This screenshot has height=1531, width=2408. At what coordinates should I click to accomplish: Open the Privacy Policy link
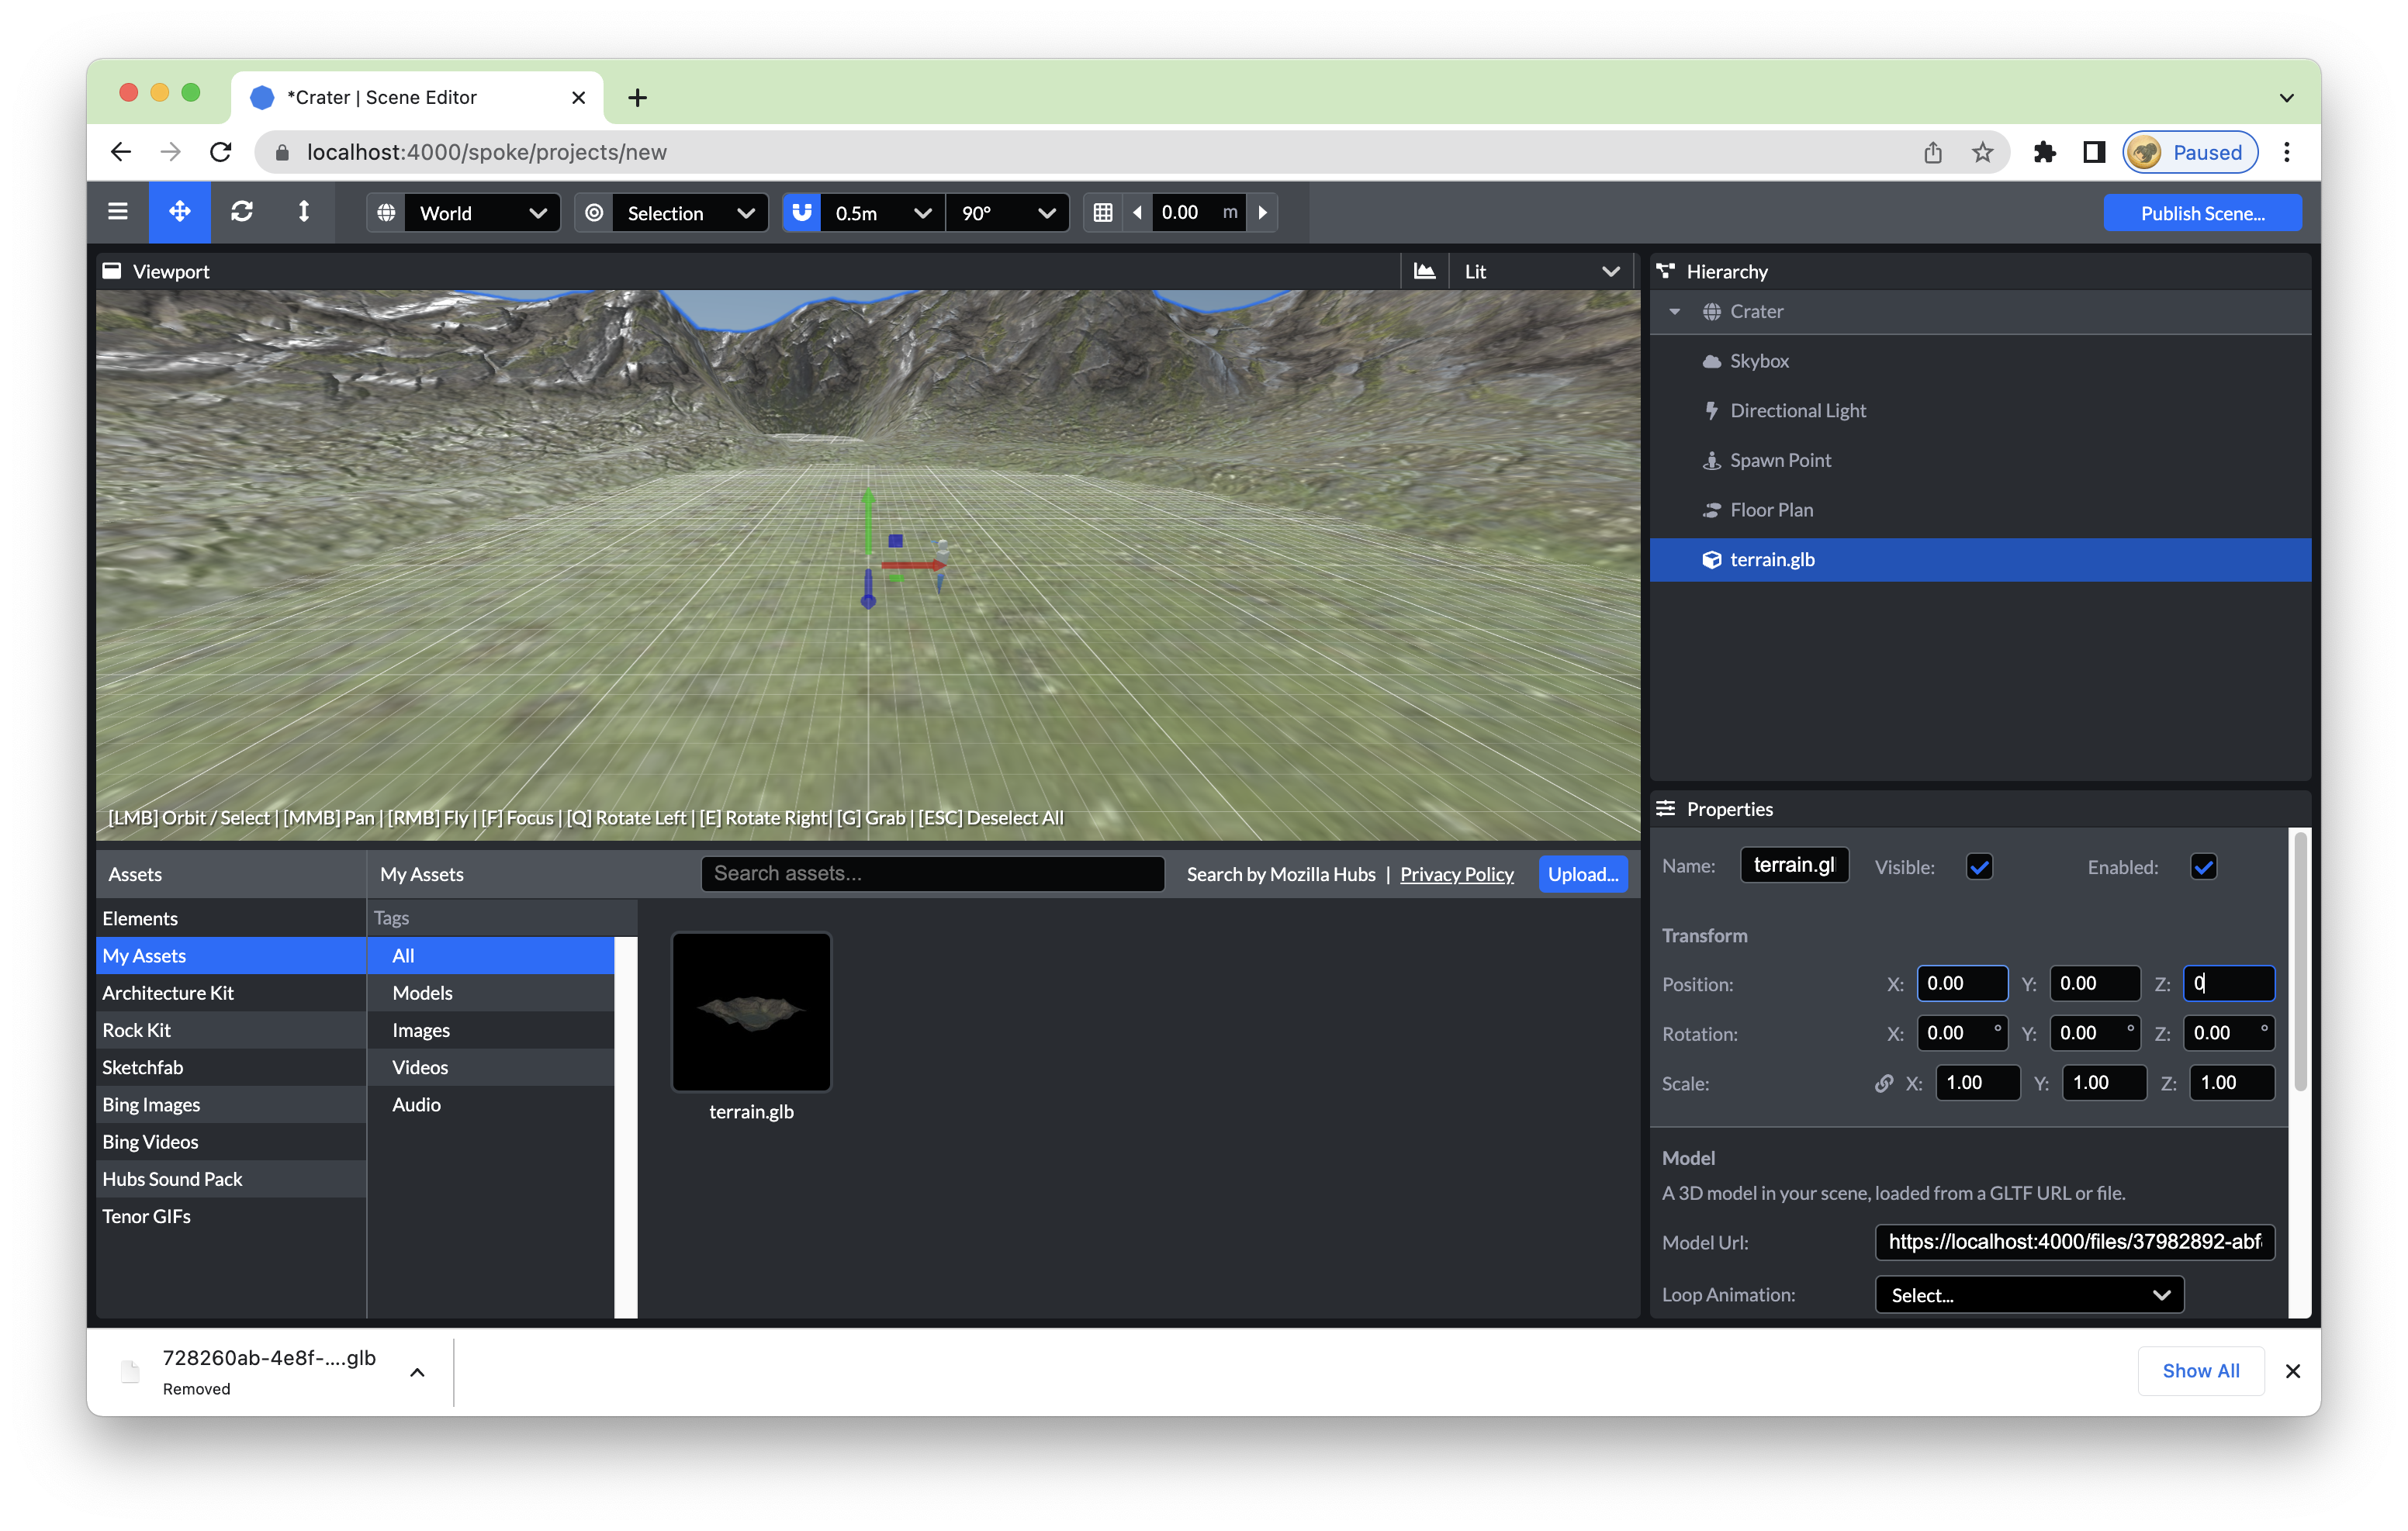click(x=1456, y=874)
